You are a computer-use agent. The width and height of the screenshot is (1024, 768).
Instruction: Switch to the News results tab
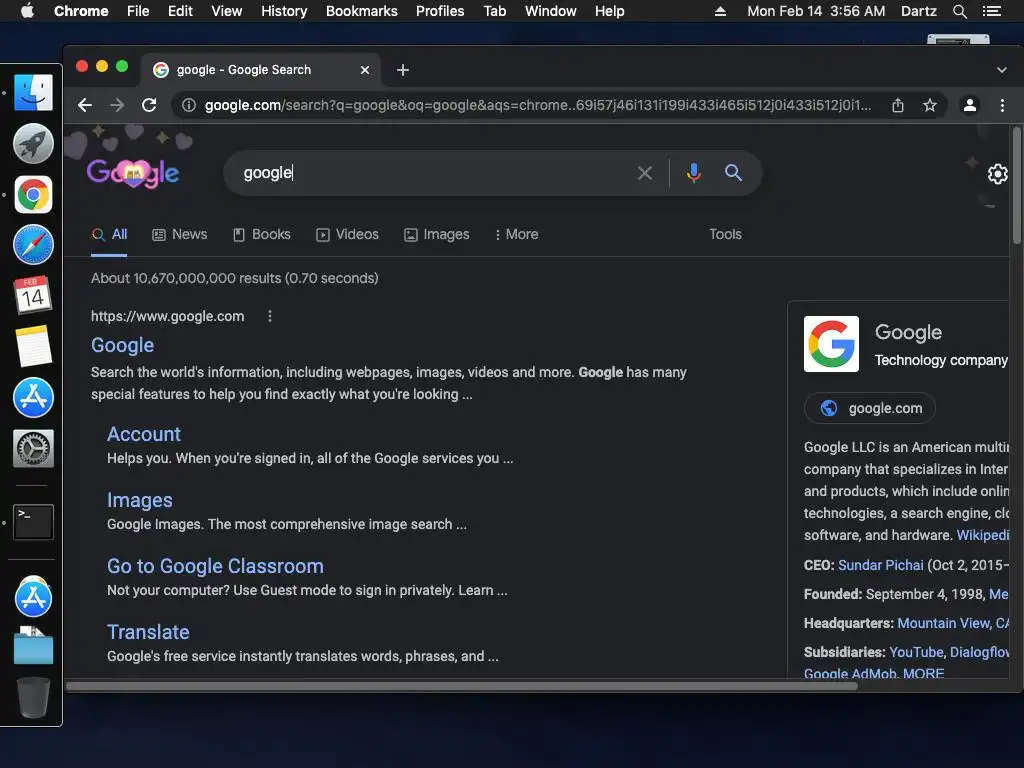coord(180,234)
